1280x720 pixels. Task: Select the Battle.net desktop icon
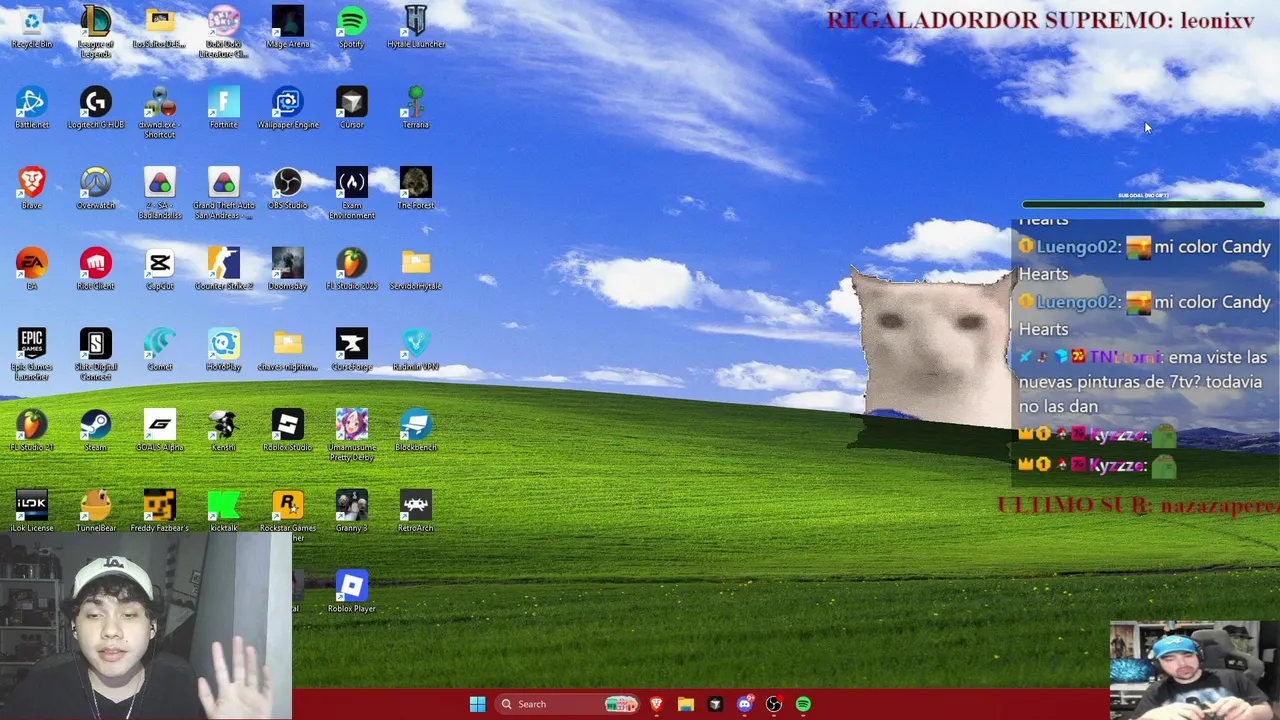point(32,108)
